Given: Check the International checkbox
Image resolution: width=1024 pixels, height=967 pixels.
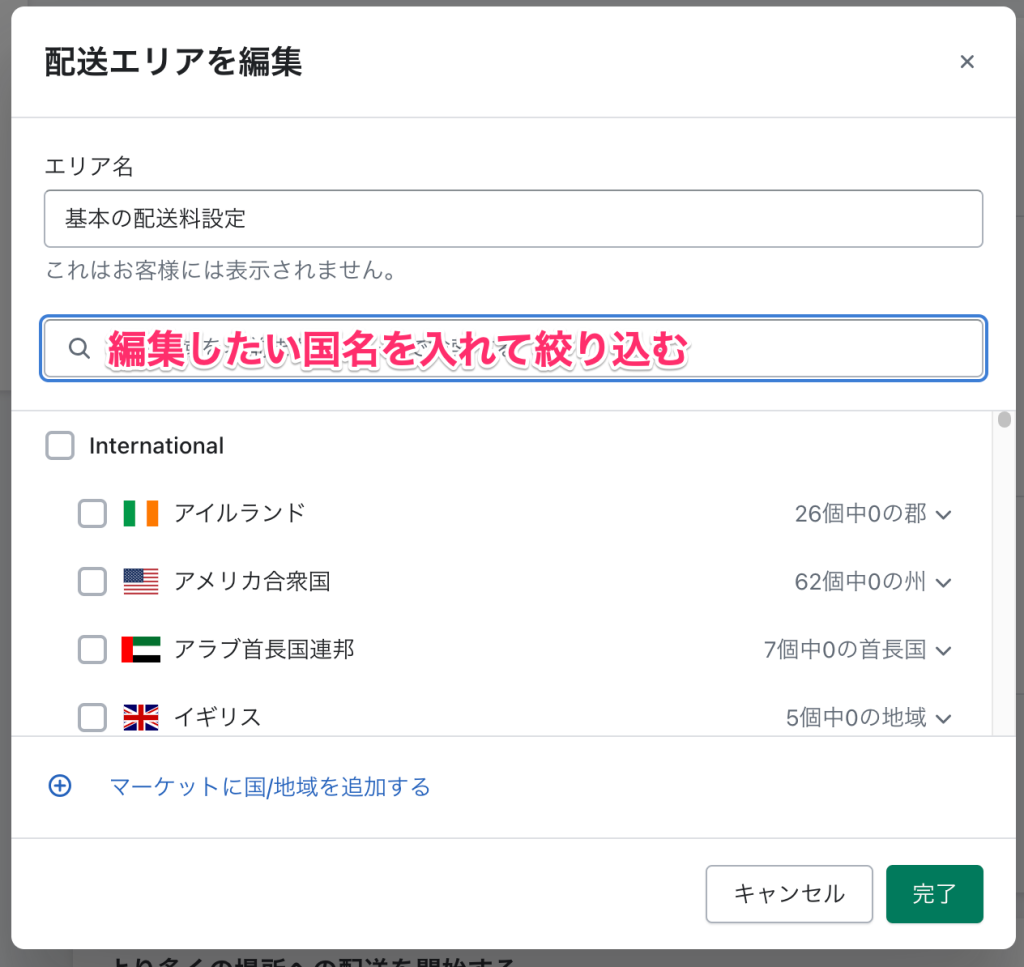Looking at the screenshot, I should pyautogui.click(x=60, y=446).
